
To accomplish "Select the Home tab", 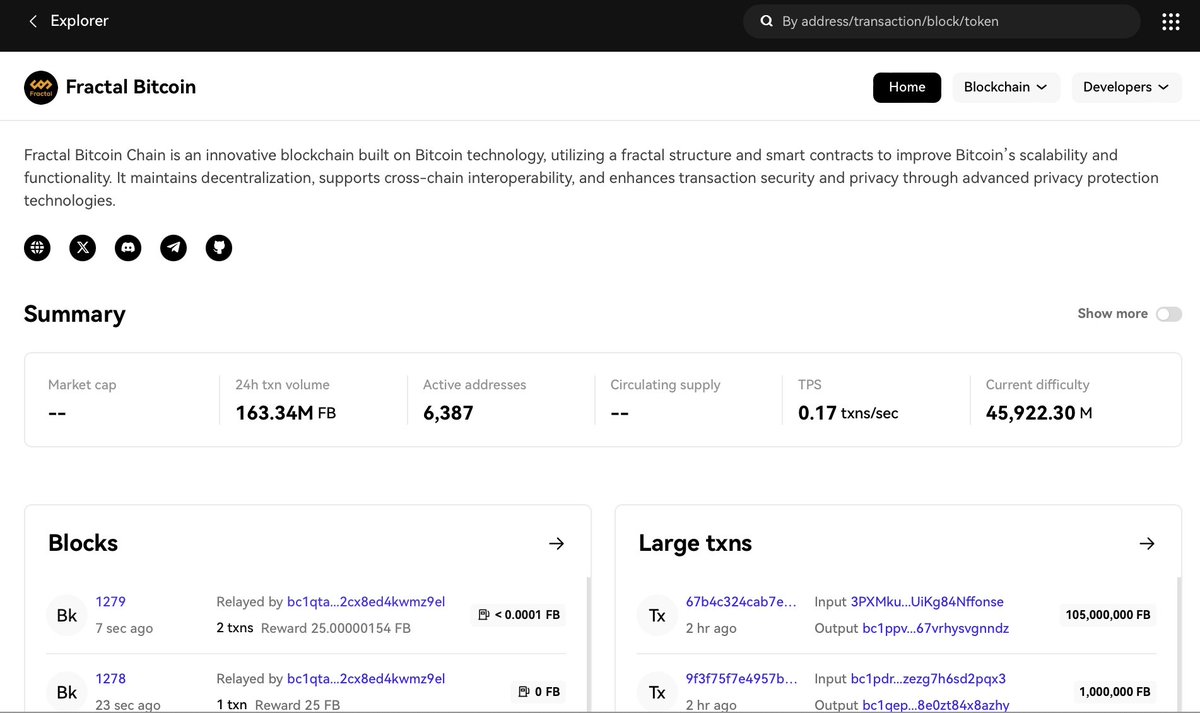I will click(x=907, y=87).
